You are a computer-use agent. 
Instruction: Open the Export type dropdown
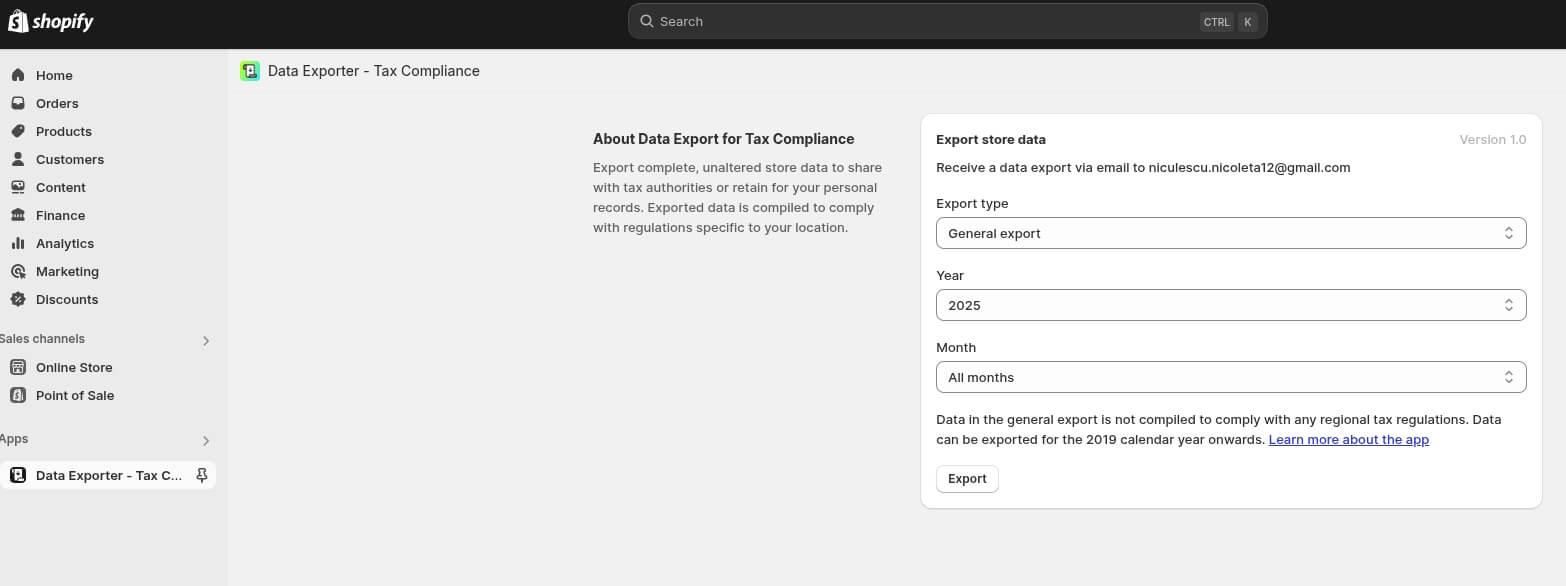(1230, 233)
